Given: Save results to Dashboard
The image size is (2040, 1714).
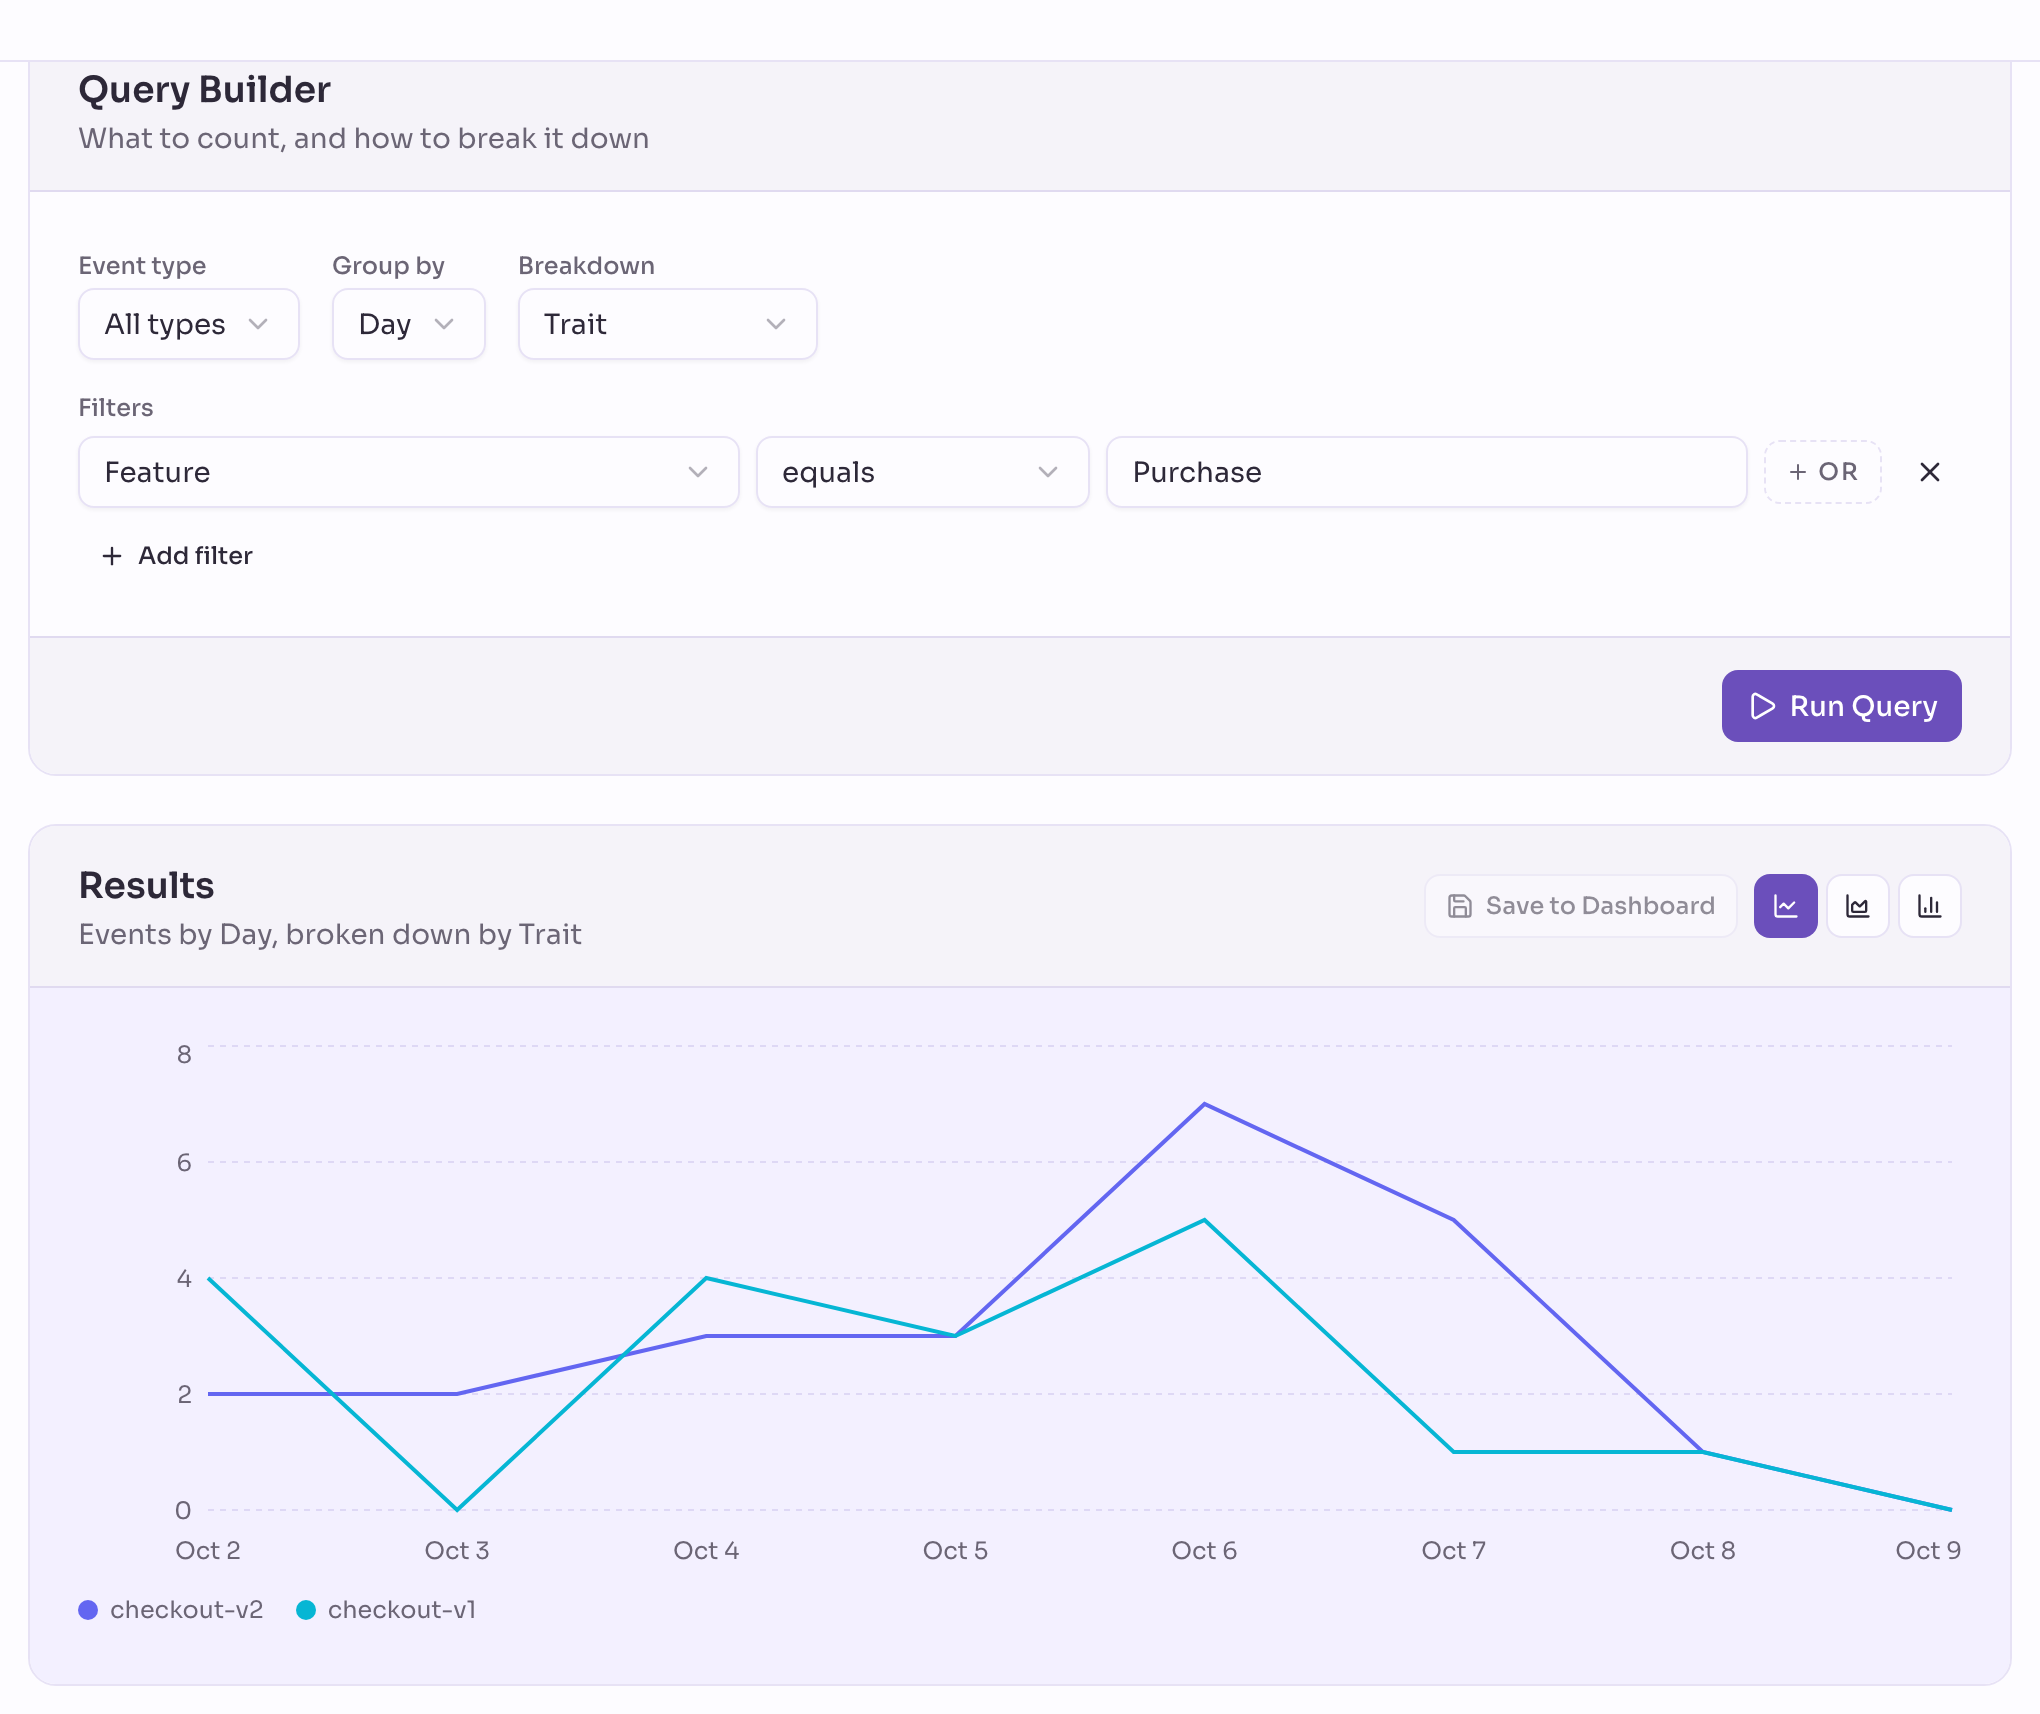Looking at the screenshot, I should pyautogui.click(x=1580, y=906).
